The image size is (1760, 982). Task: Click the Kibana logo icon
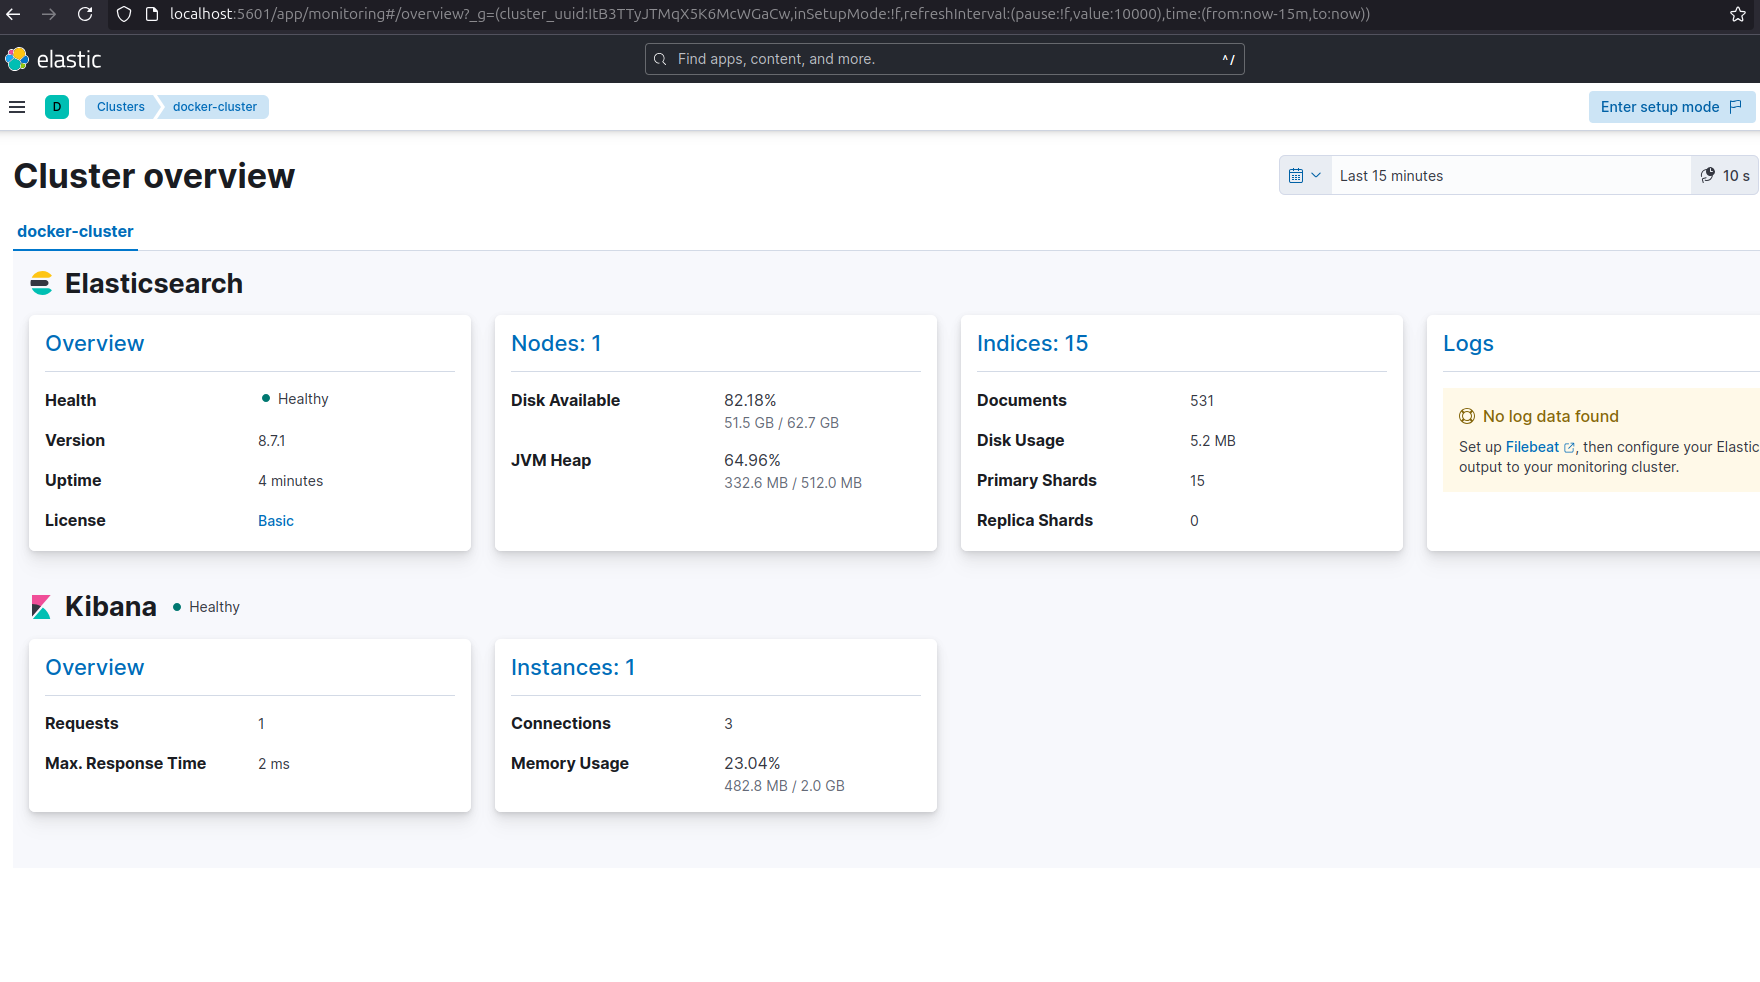click(x=41, y=607)
